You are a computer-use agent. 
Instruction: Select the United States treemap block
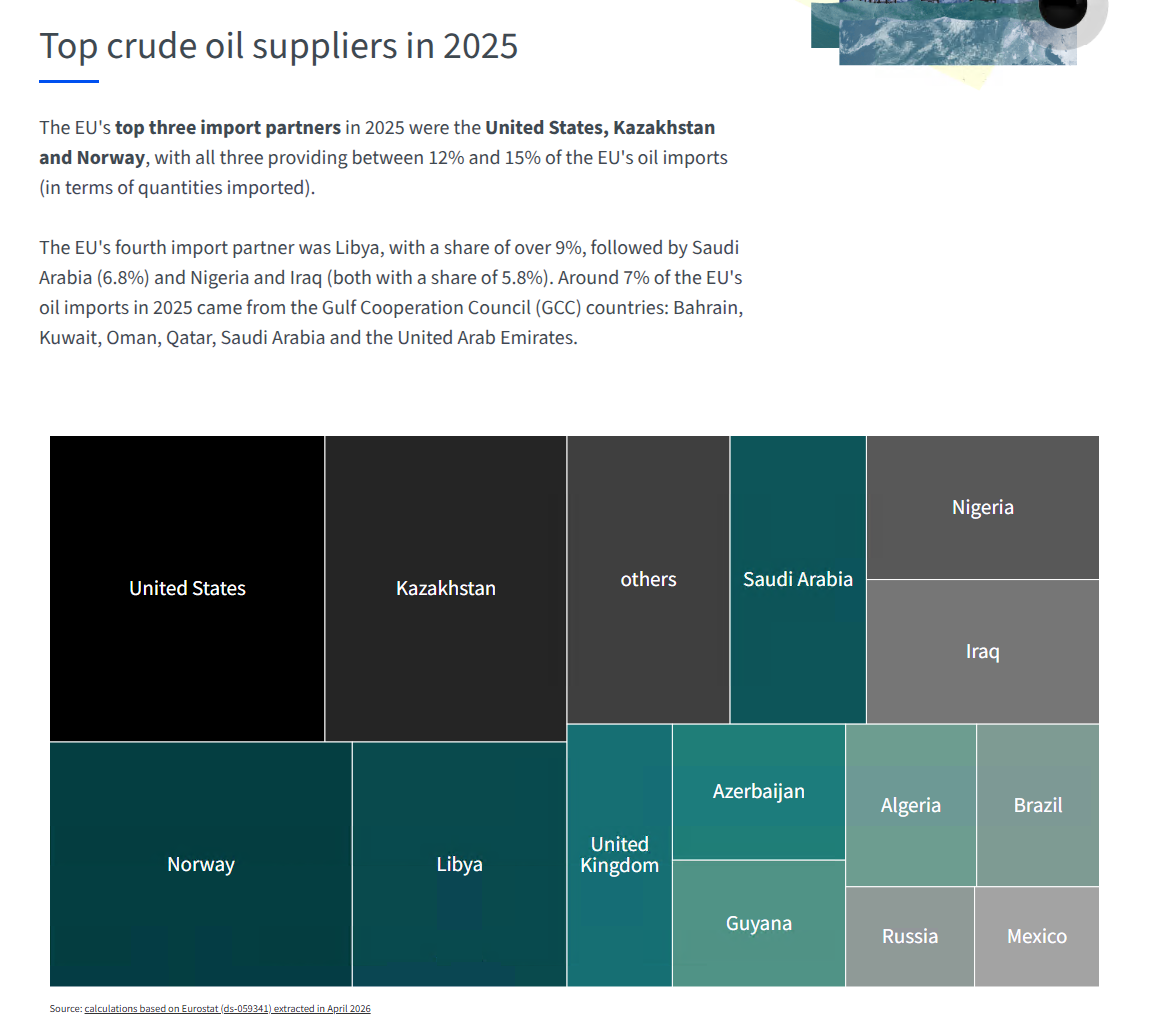(187, 589)
